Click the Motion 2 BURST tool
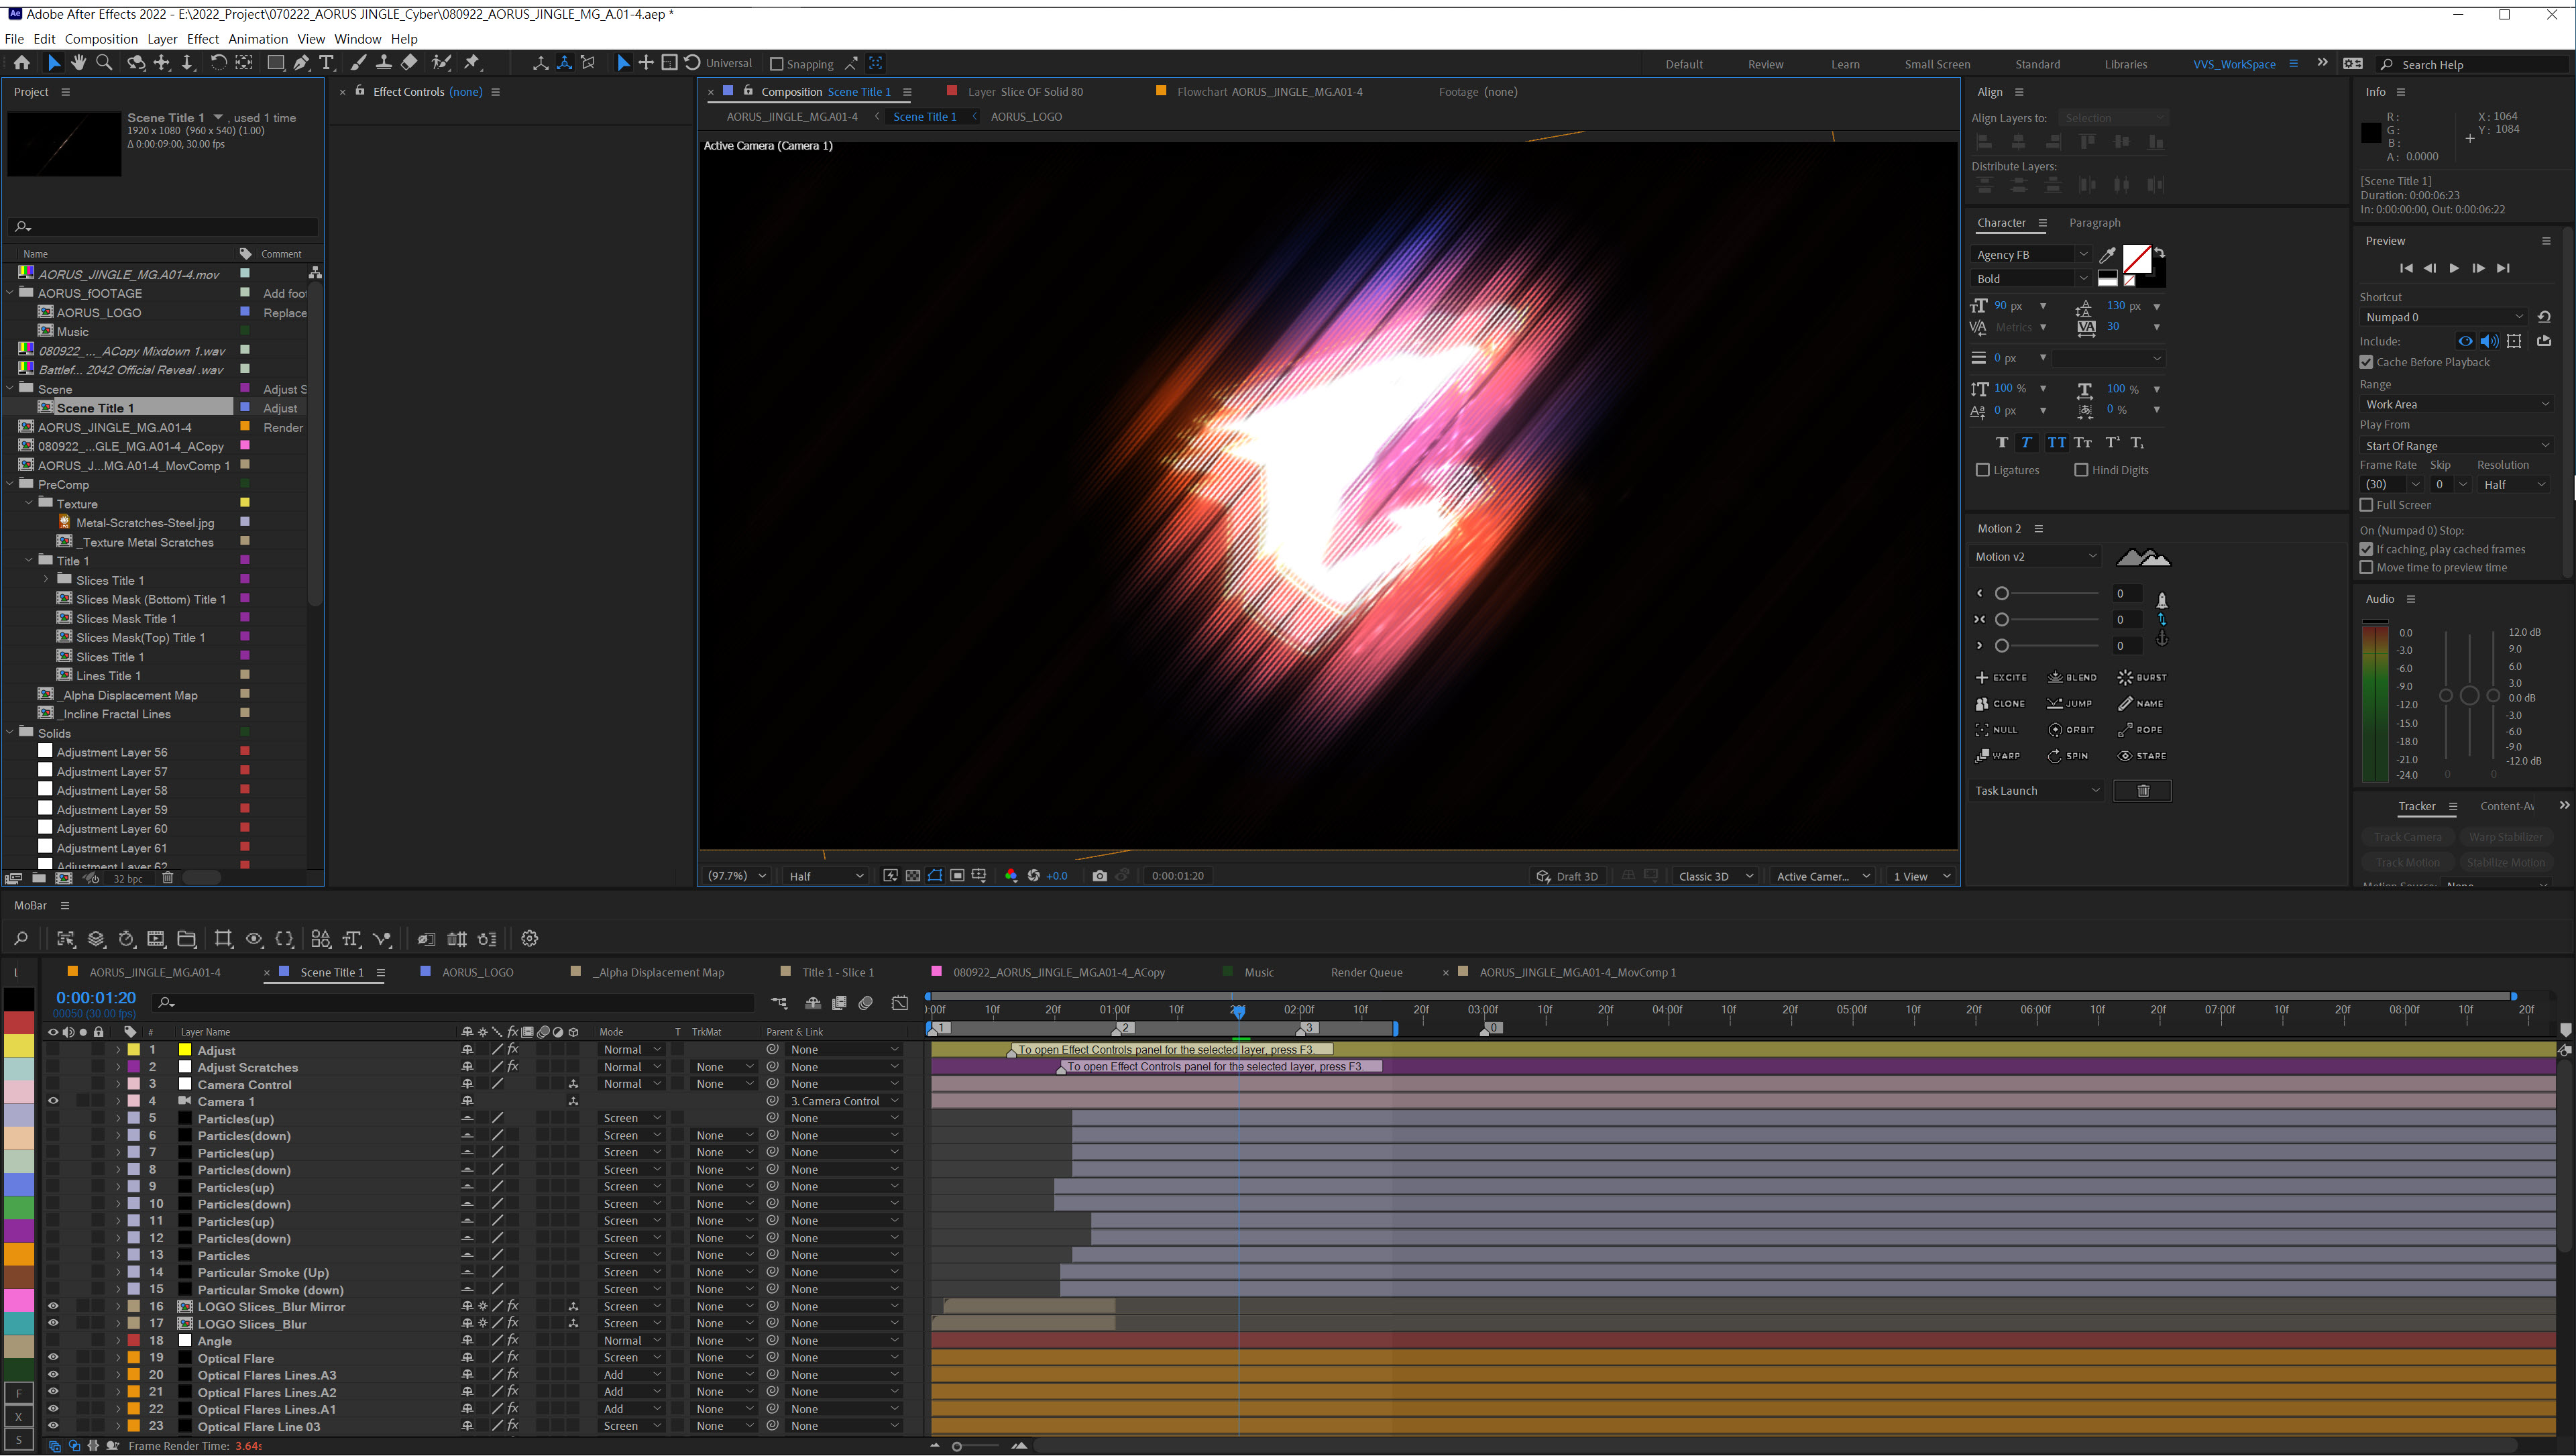The height and width of the screenshot is (1456, 2576). click(x=2142, y=677)
